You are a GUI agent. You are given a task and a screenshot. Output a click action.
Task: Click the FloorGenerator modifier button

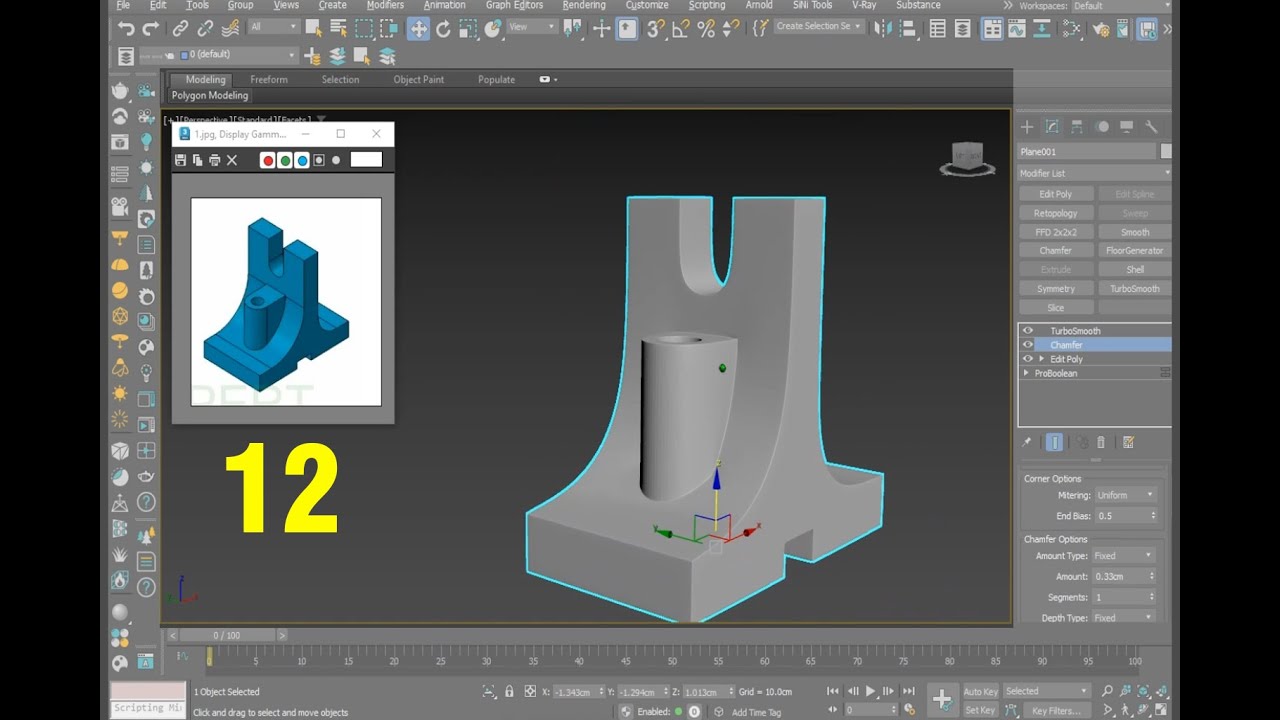(1135, 251)
